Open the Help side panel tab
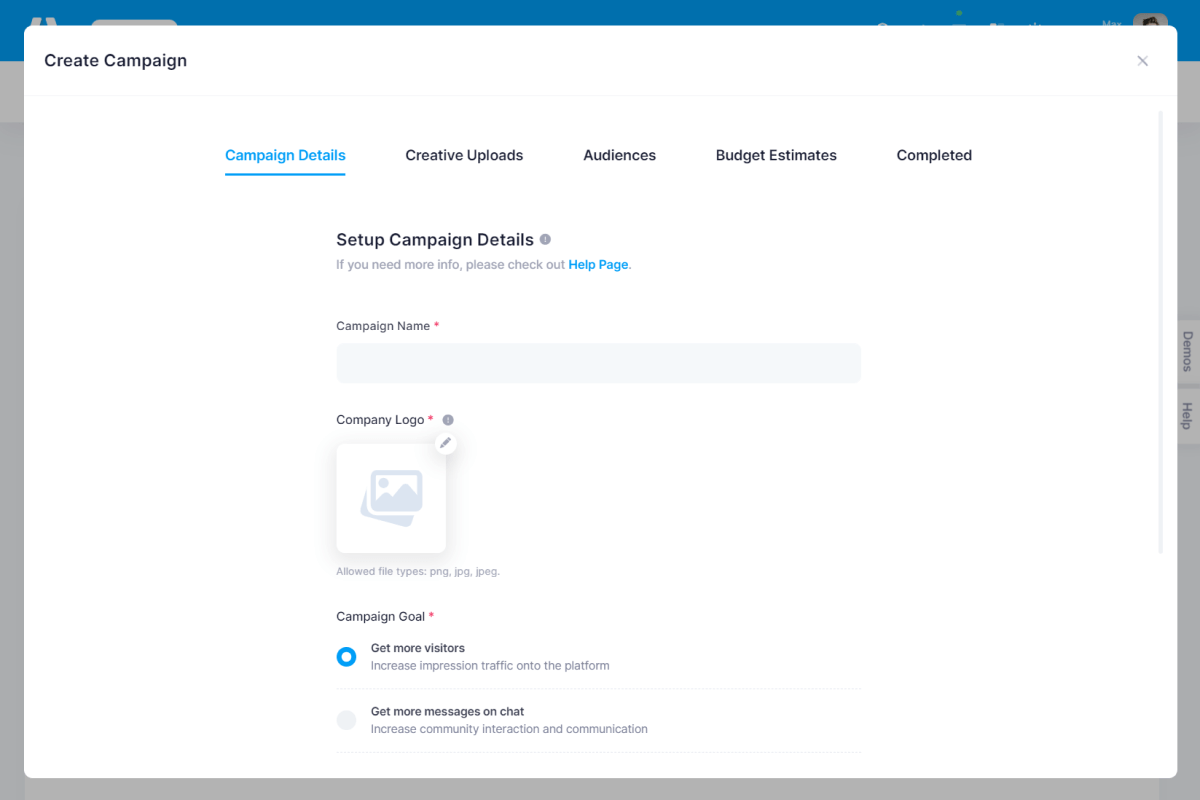Screen dimensions: 1200x800 tap(1187, 416)
